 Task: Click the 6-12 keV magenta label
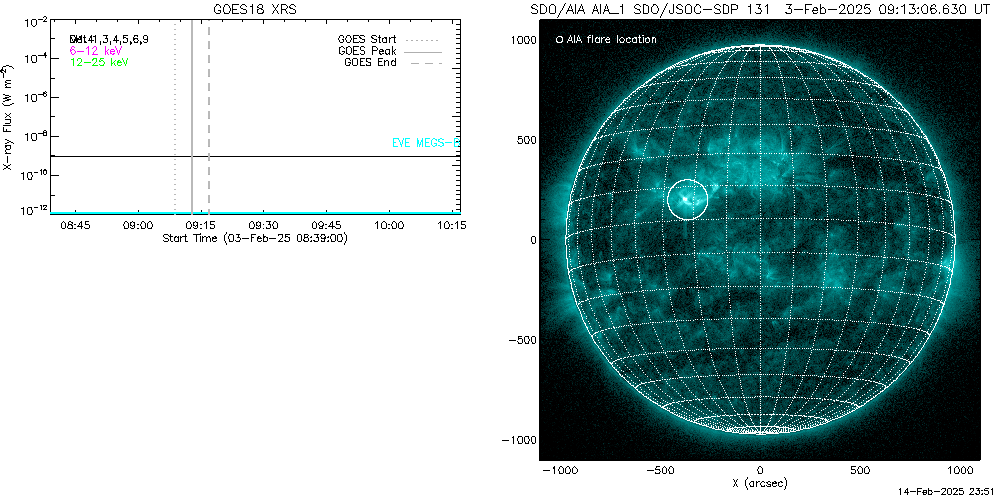[96, 50]
